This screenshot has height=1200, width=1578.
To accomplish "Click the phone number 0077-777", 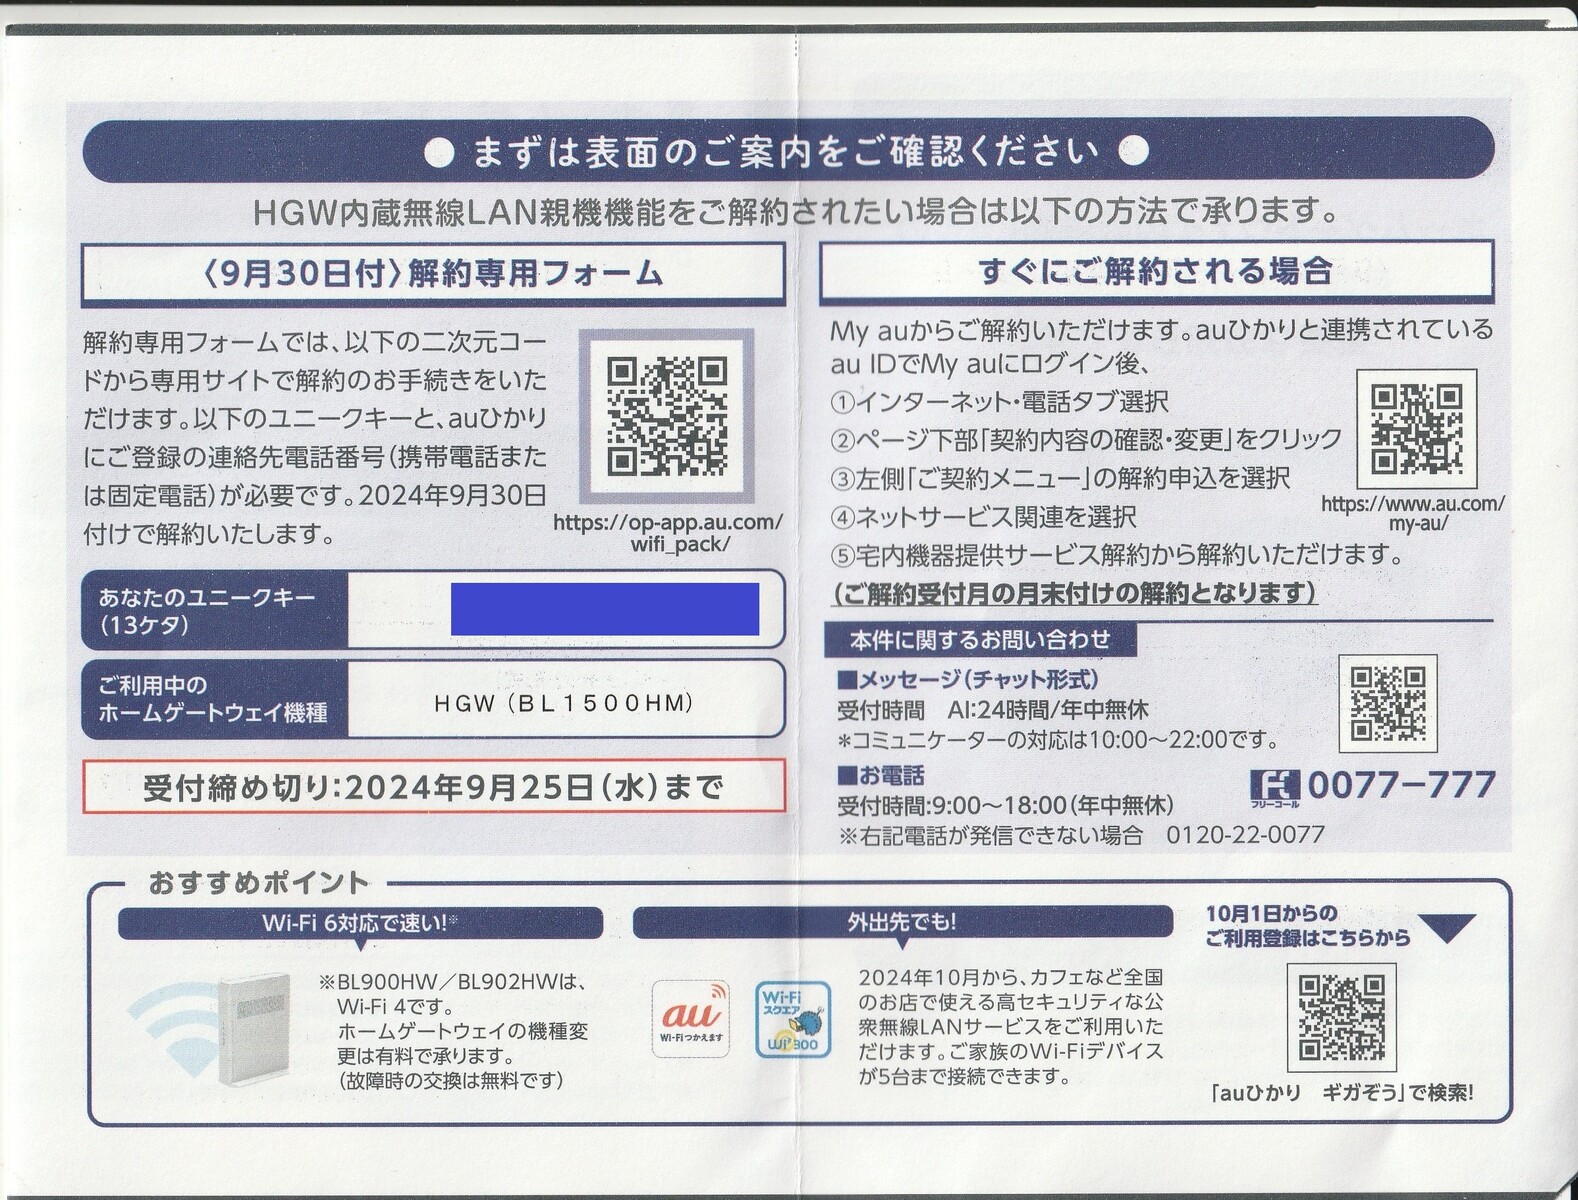I will [1401, 786].
